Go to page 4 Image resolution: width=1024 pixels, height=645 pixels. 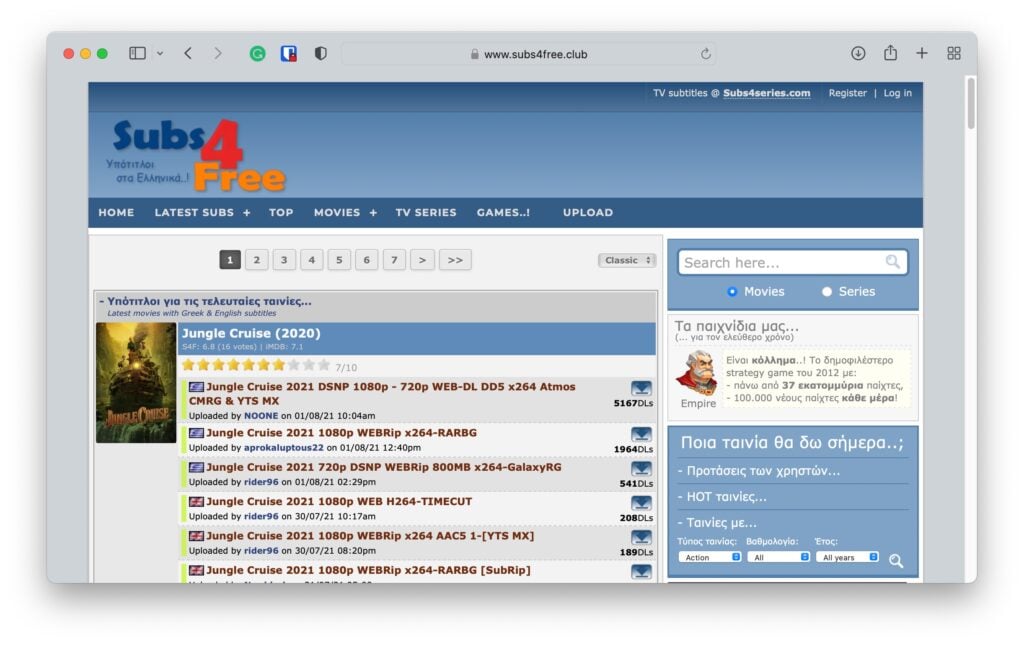312,260
